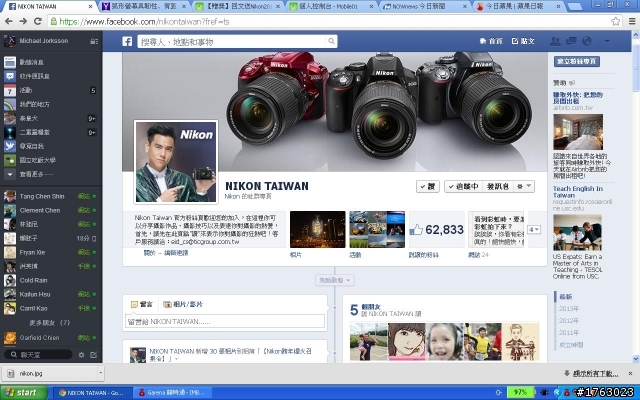
Task: Expand the see more arrow in sidebar
Action: tap(10, 174)
